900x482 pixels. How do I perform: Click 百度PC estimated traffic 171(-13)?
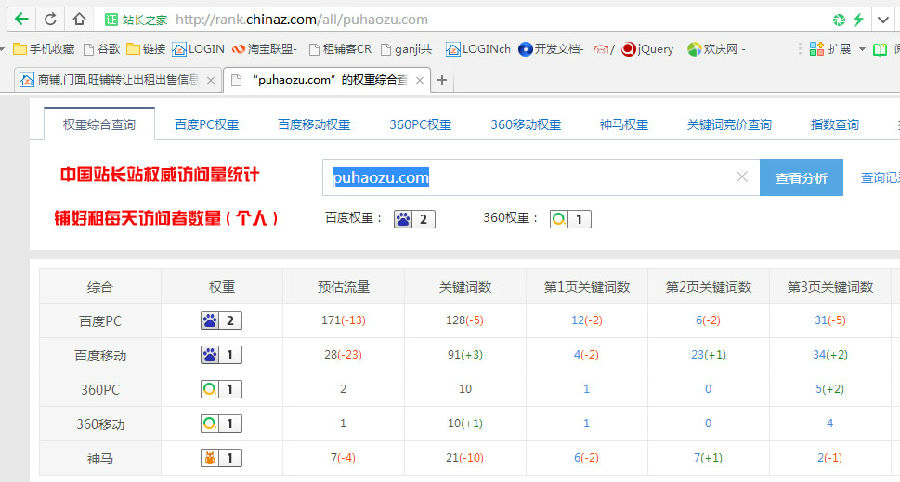point(343,320)
